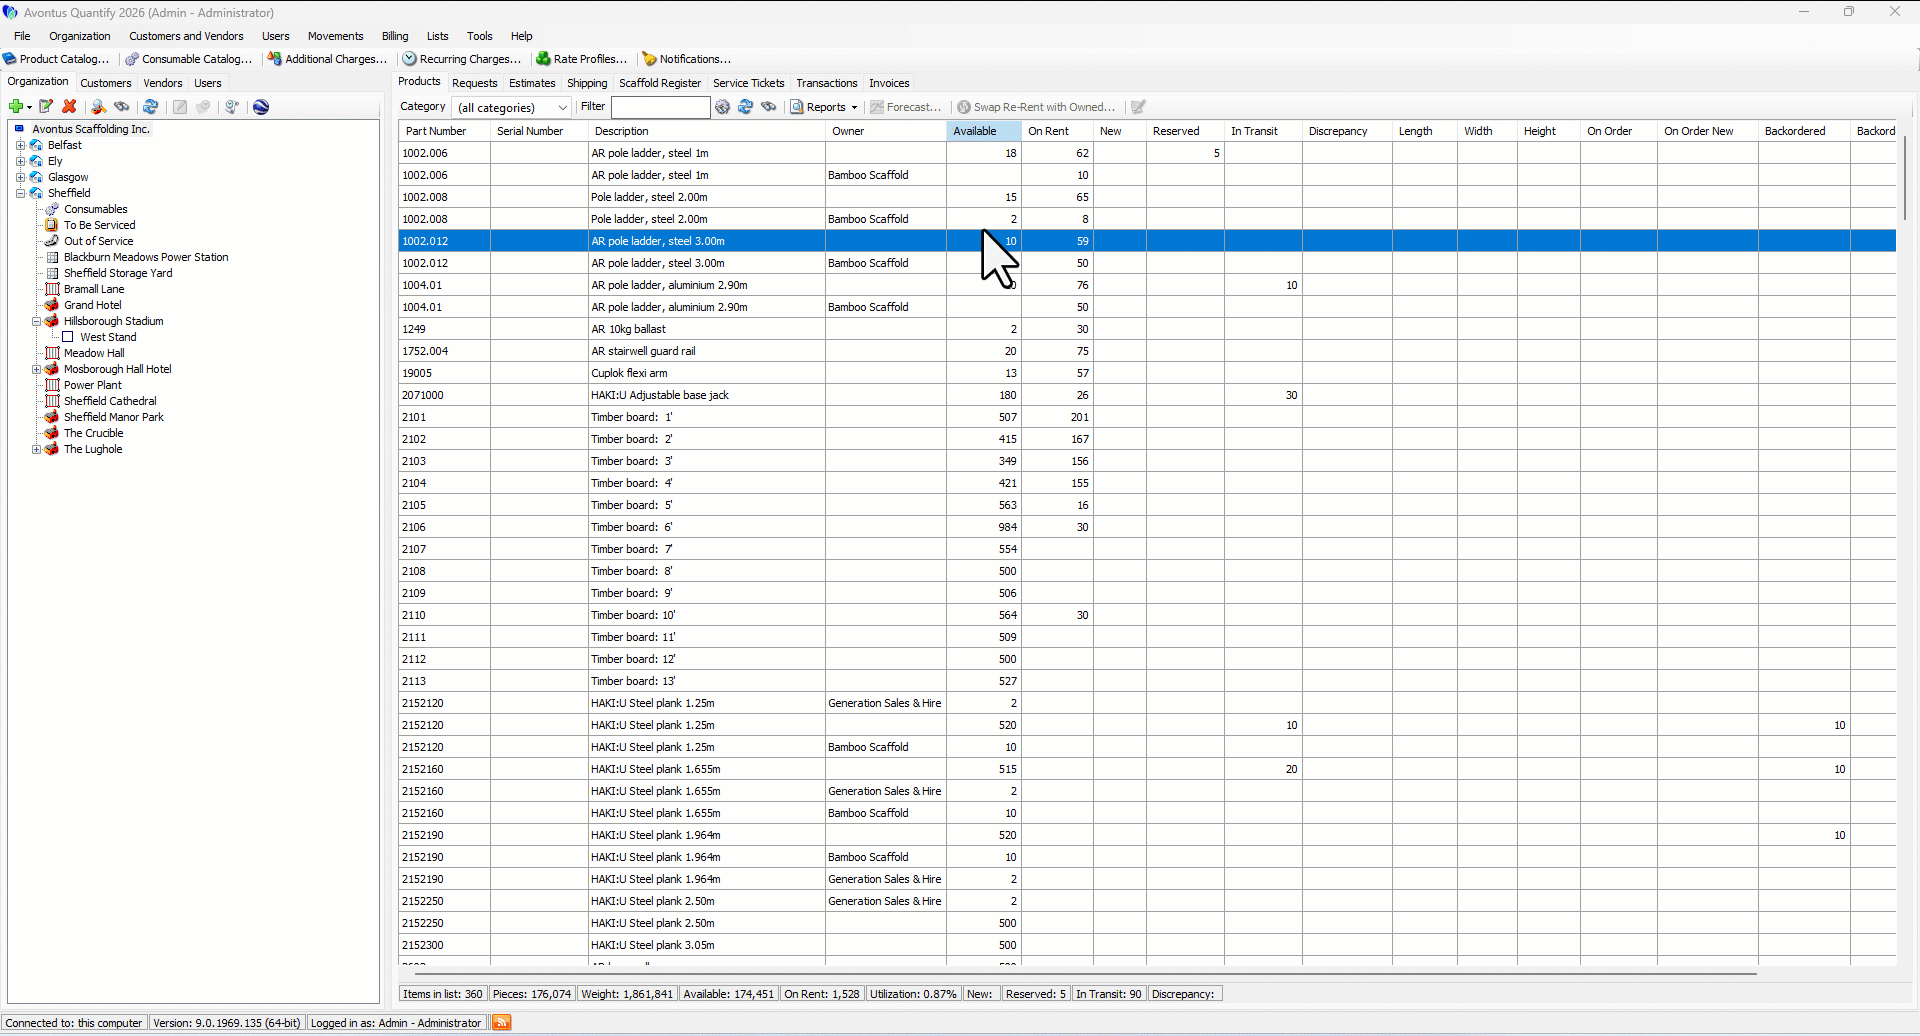The height and width of the screenshot is (1036, 1920).
Task: Expand the Ely branch node
Action: [x=20, y=161]
